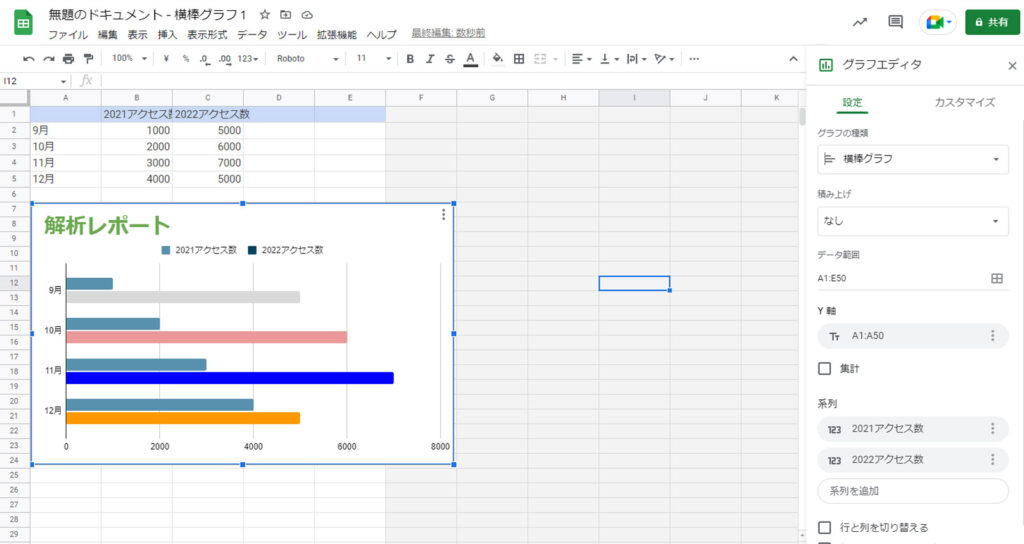Open the Roboto font dropdown
Screen dimensions: 1024x544
[307, 59]
